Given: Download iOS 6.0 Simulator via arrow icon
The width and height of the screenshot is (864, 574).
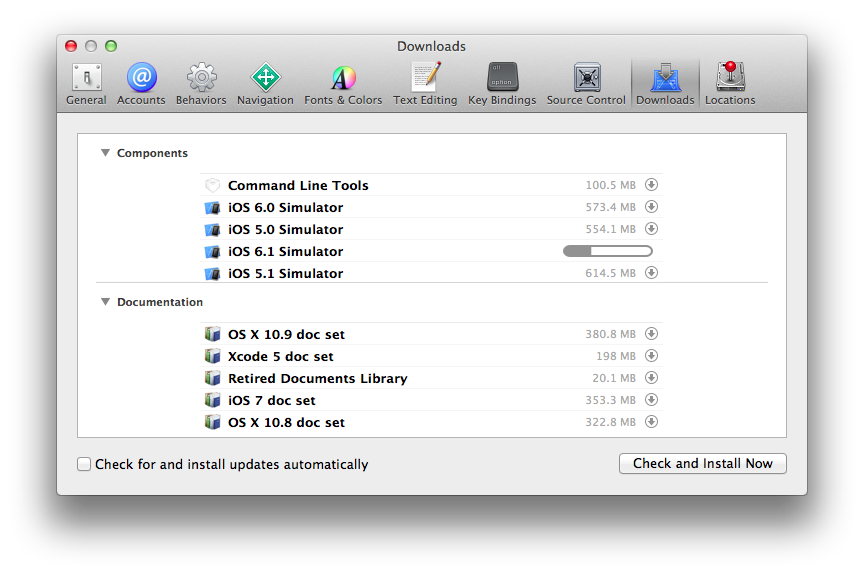Looking at the screenshot, I should point(651,207).
